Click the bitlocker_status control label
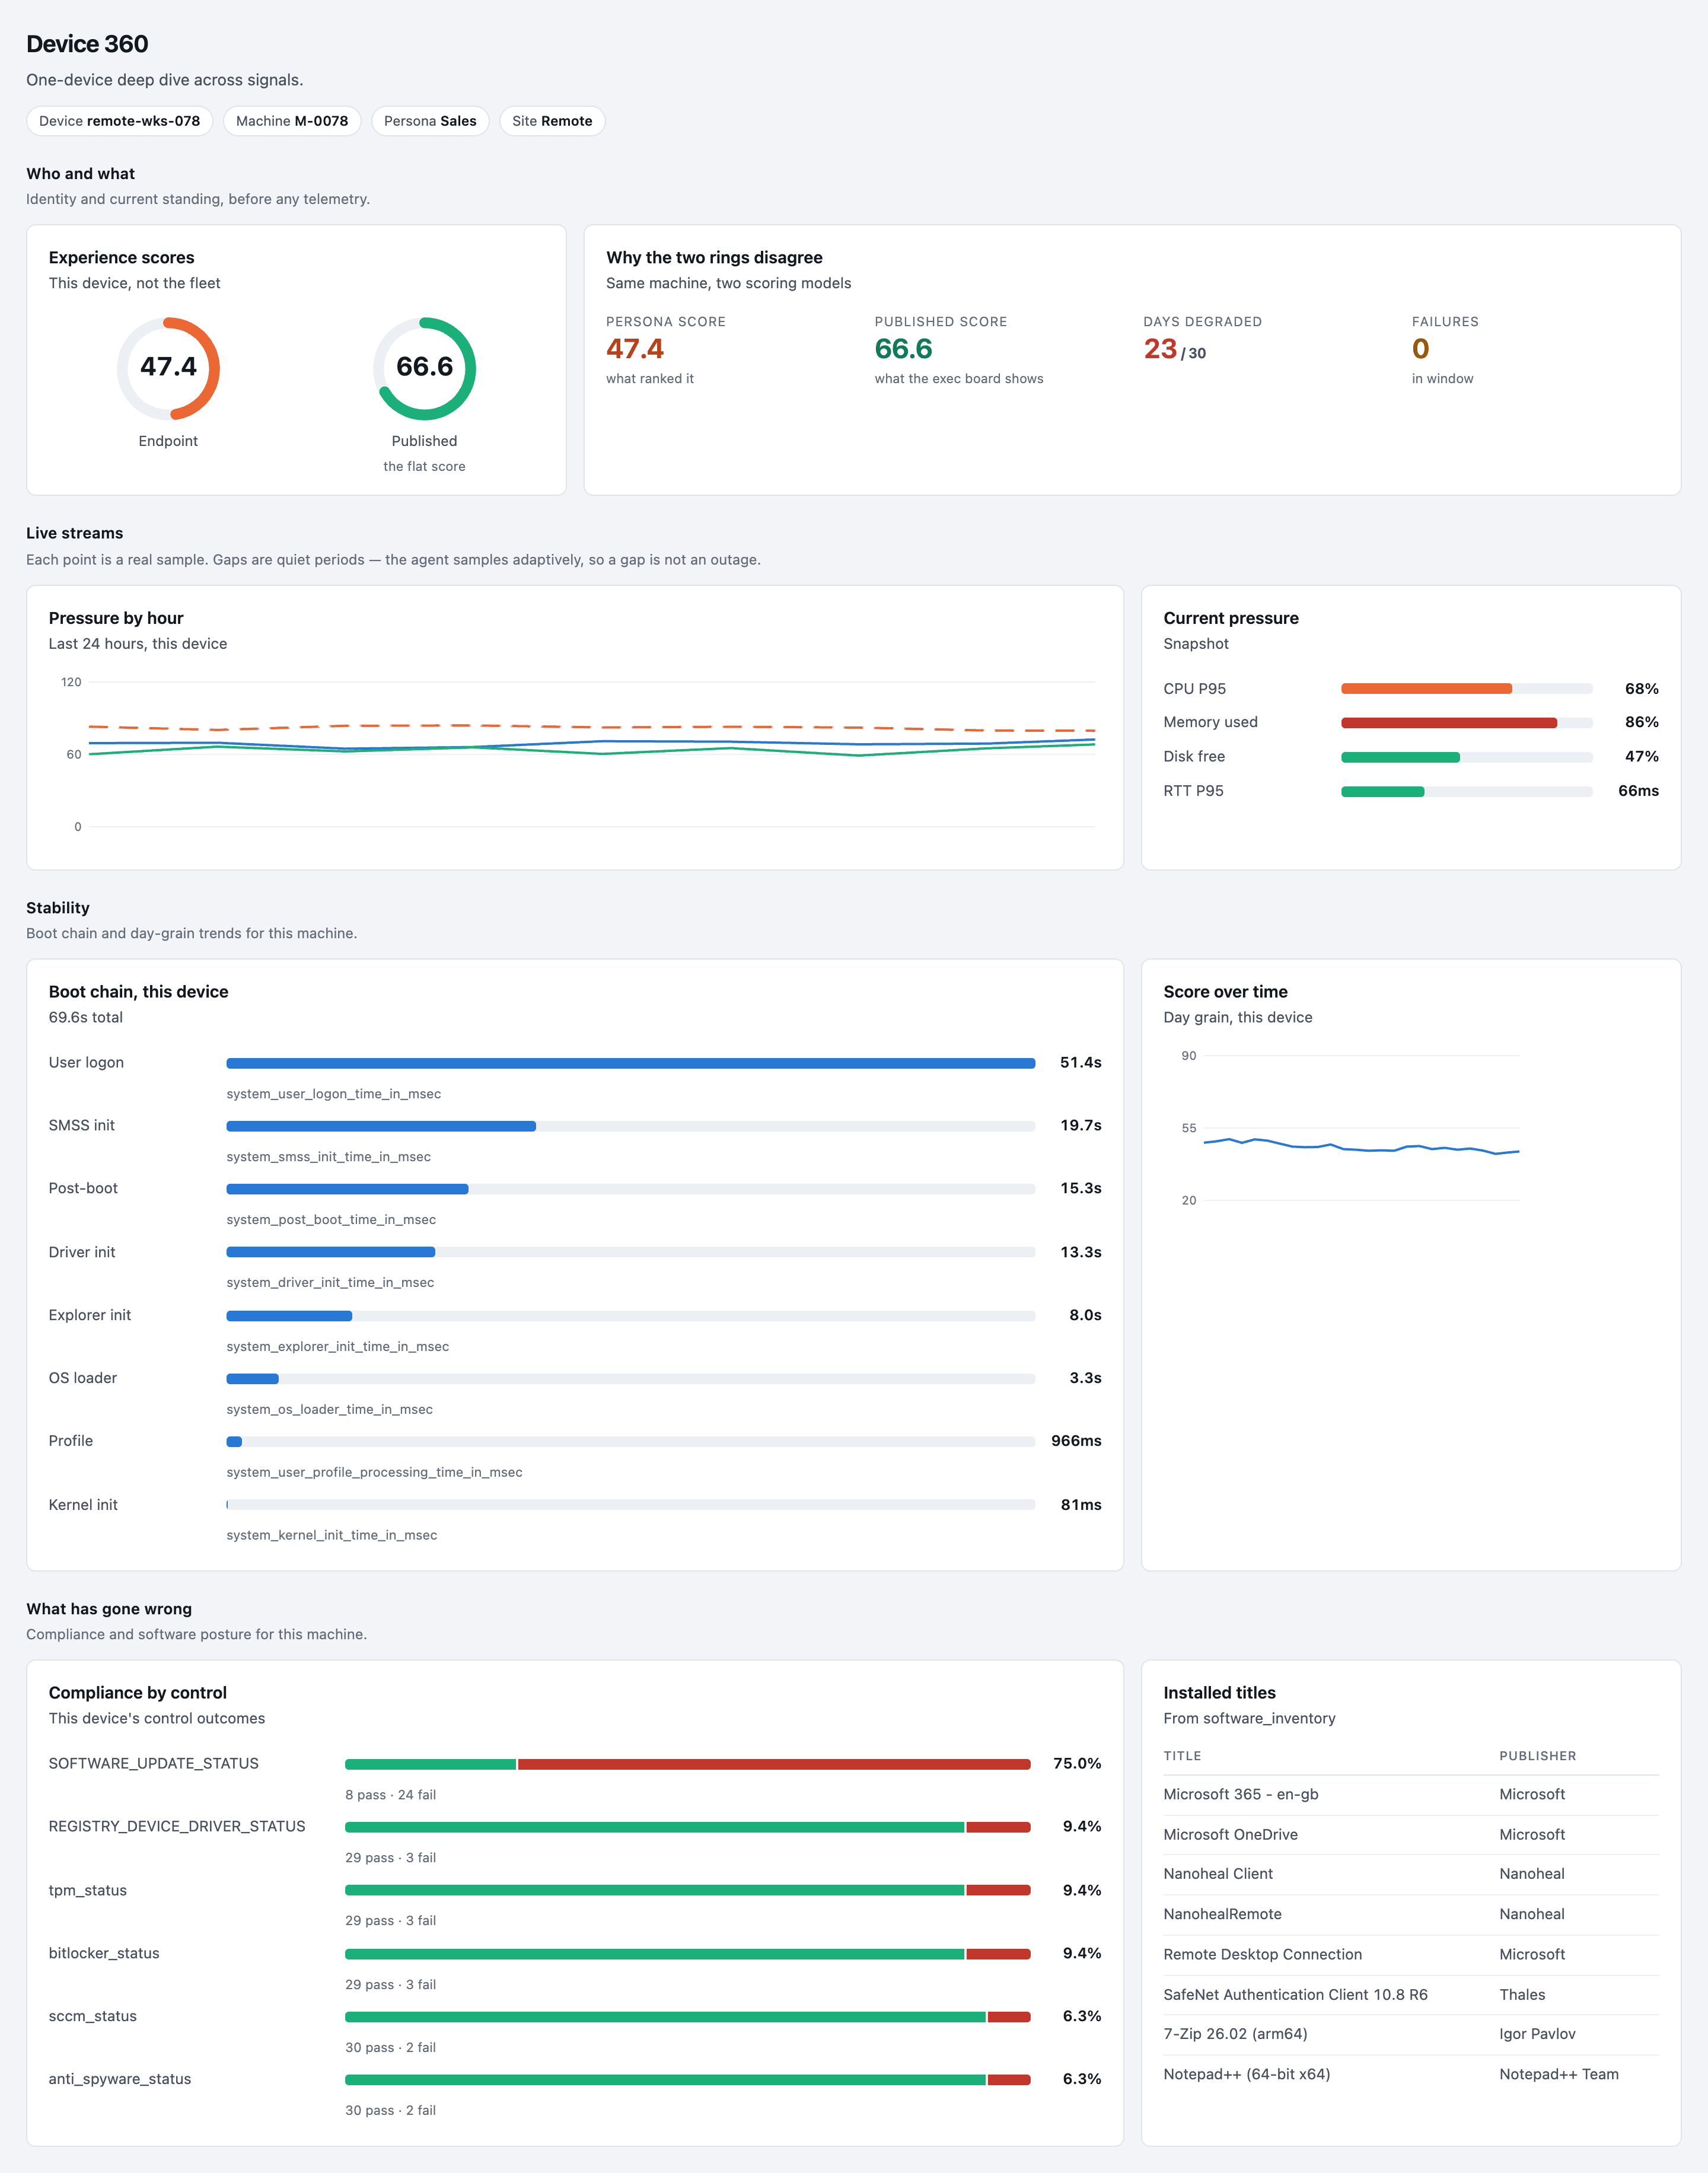Image resolution: width=1708 pixels, height=2173 pixels. 104,1953
